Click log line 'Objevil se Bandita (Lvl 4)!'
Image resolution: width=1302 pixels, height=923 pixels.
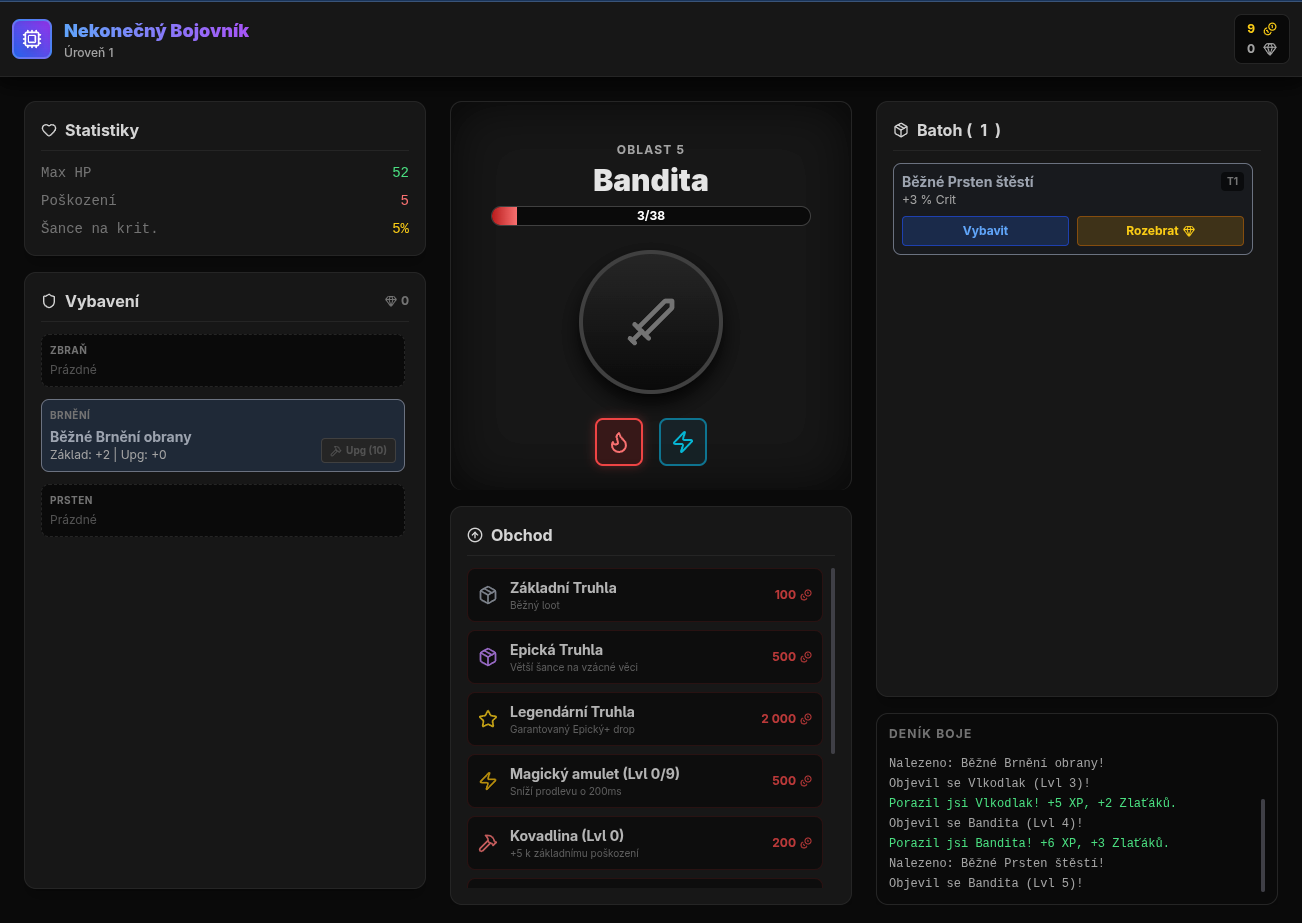pos(986,823)
